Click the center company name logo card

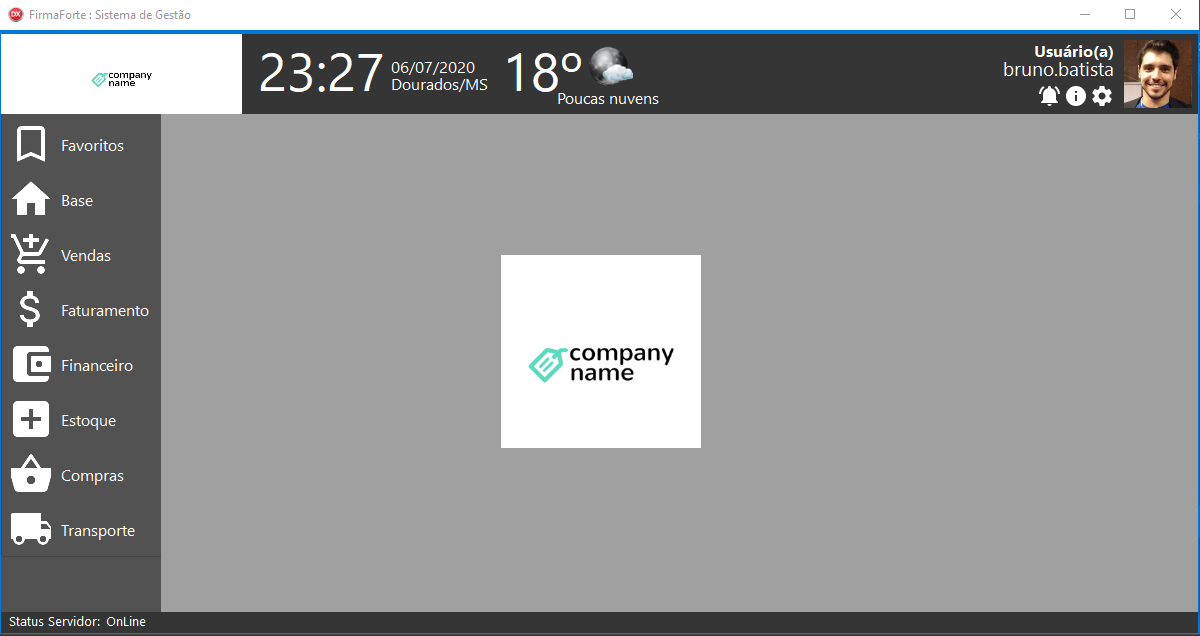601,351
